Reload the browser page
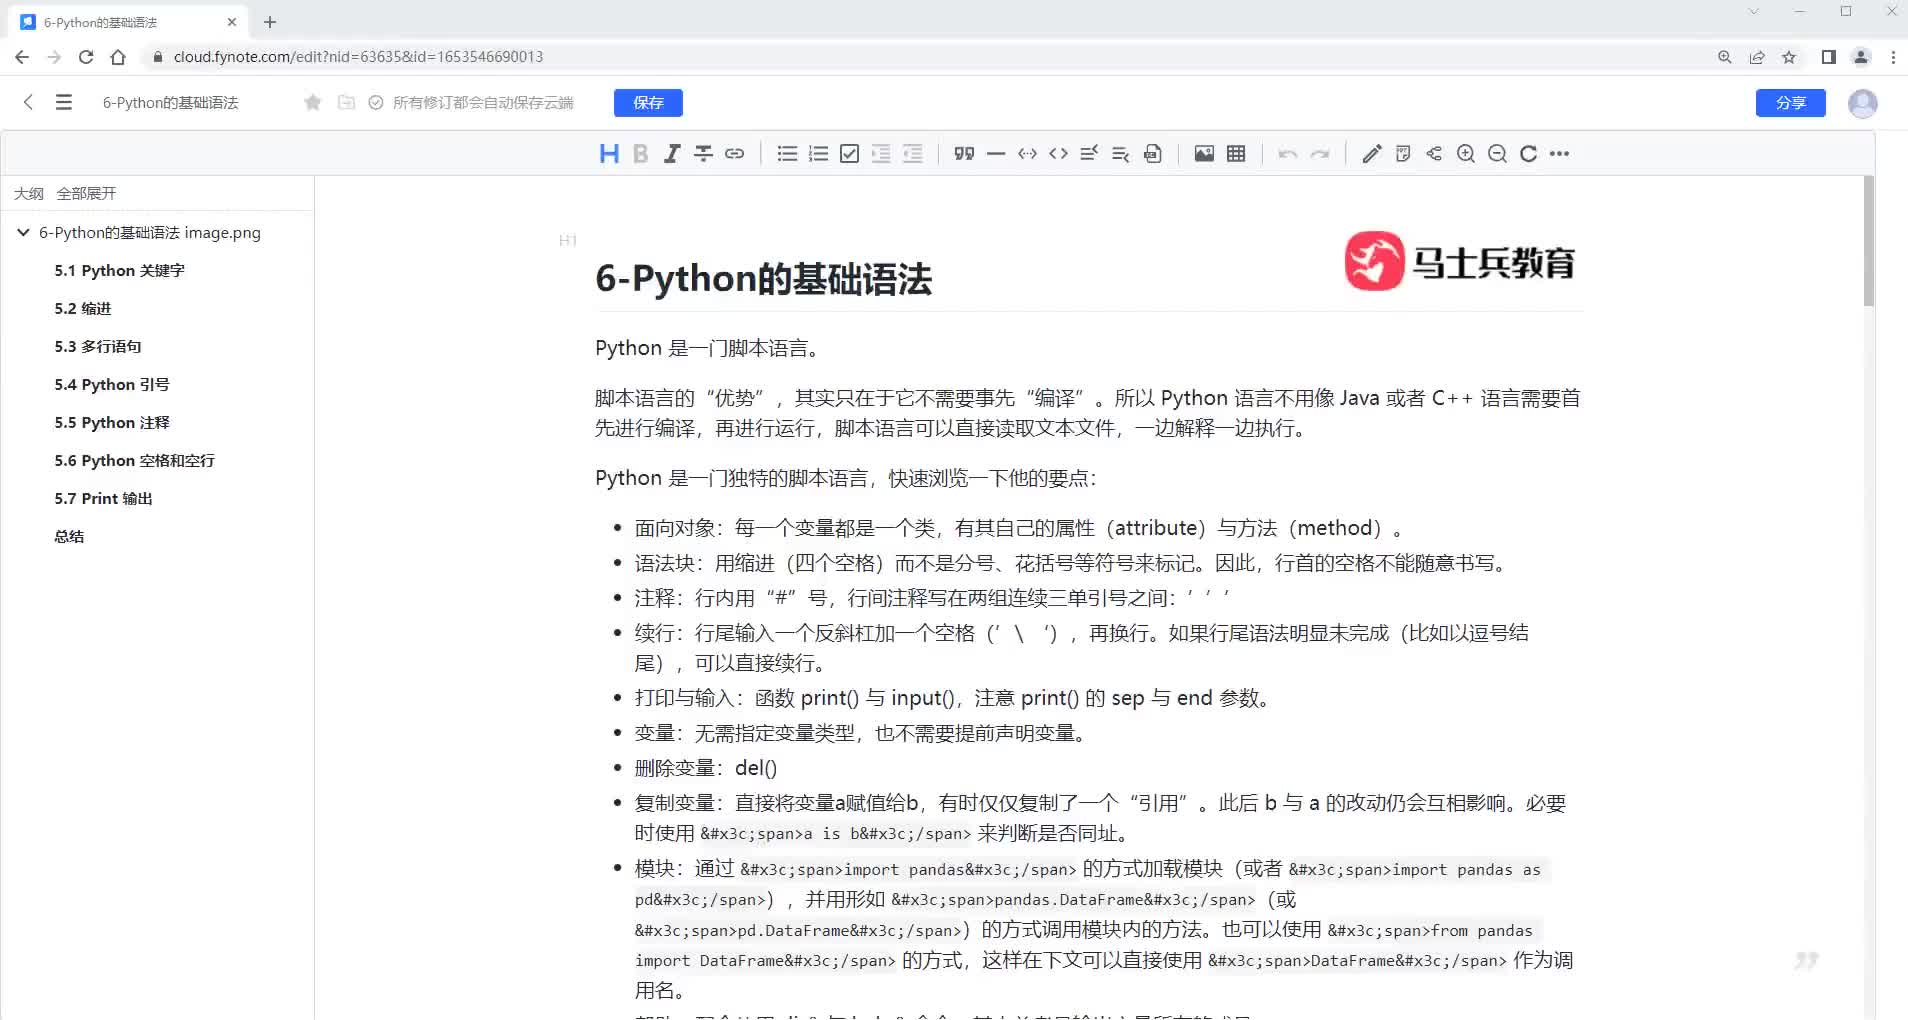Image resolution: width=1908 pixels, height=1020 pixels. point(86,57)
